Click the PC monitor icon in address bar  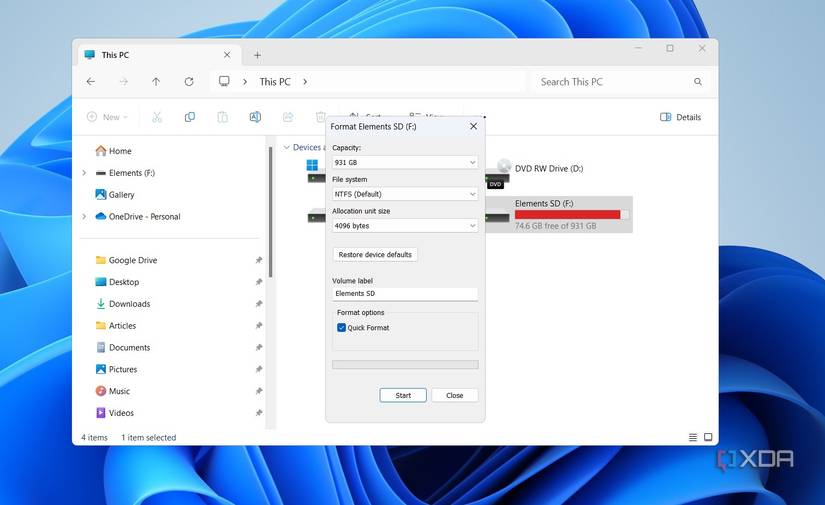click(224, 81)
